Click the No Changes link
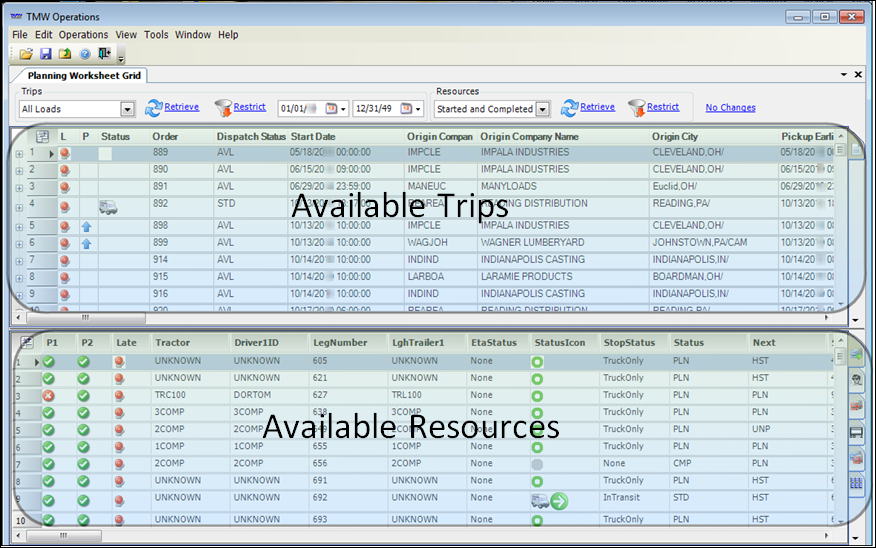876x548 pixels. pyautogui.click(x=730, y=108)
